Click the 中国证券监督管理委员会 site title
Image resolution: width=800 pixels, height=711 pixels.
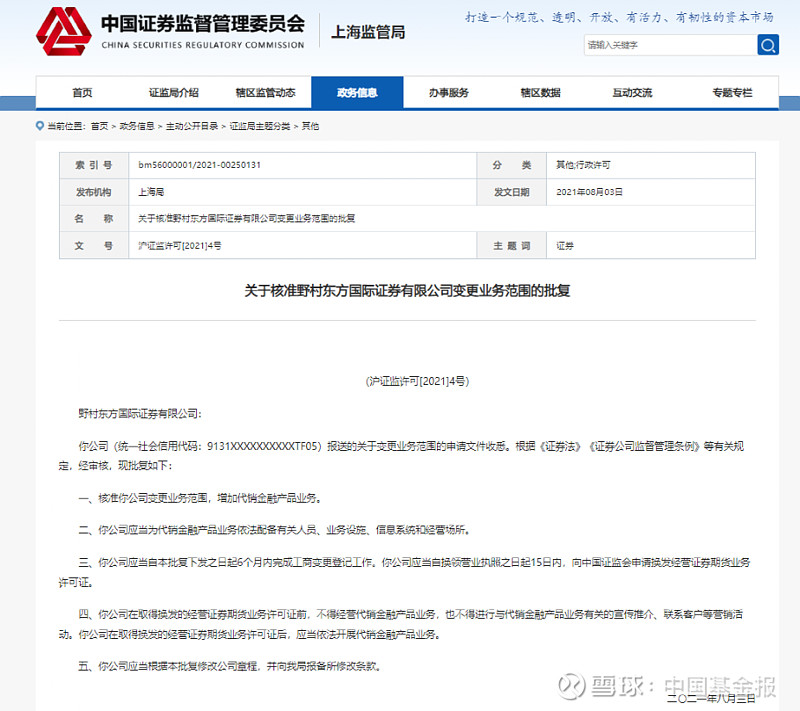(x=203, y=23)
